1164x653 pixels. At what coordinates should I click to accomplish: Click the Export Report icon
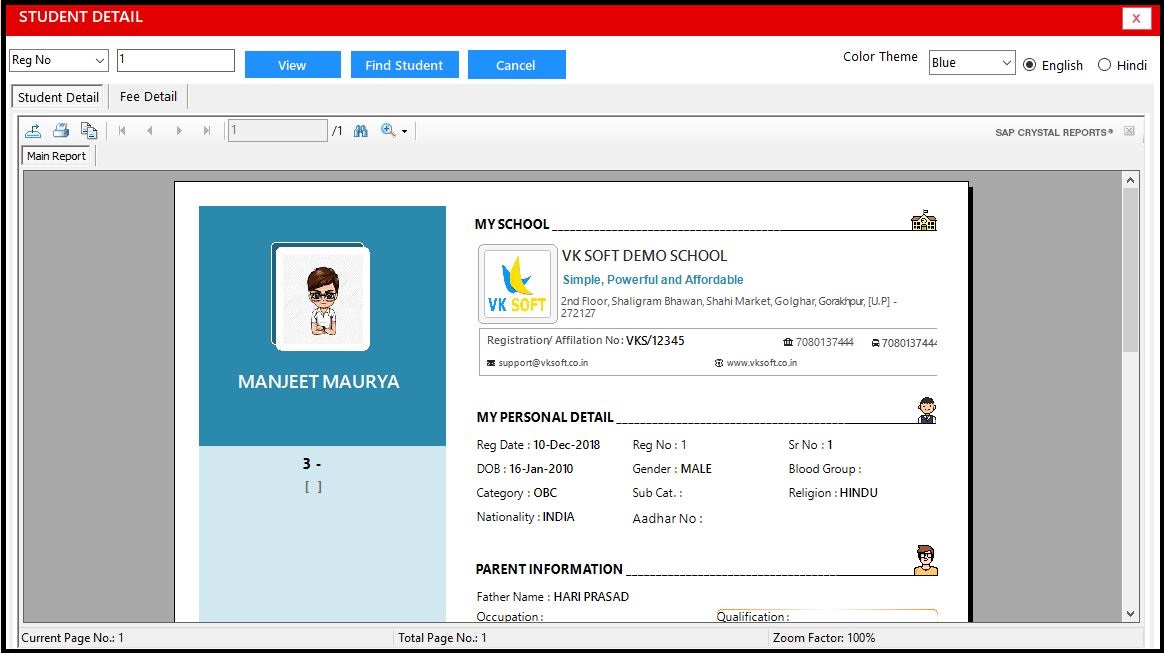tap(33, 131)
